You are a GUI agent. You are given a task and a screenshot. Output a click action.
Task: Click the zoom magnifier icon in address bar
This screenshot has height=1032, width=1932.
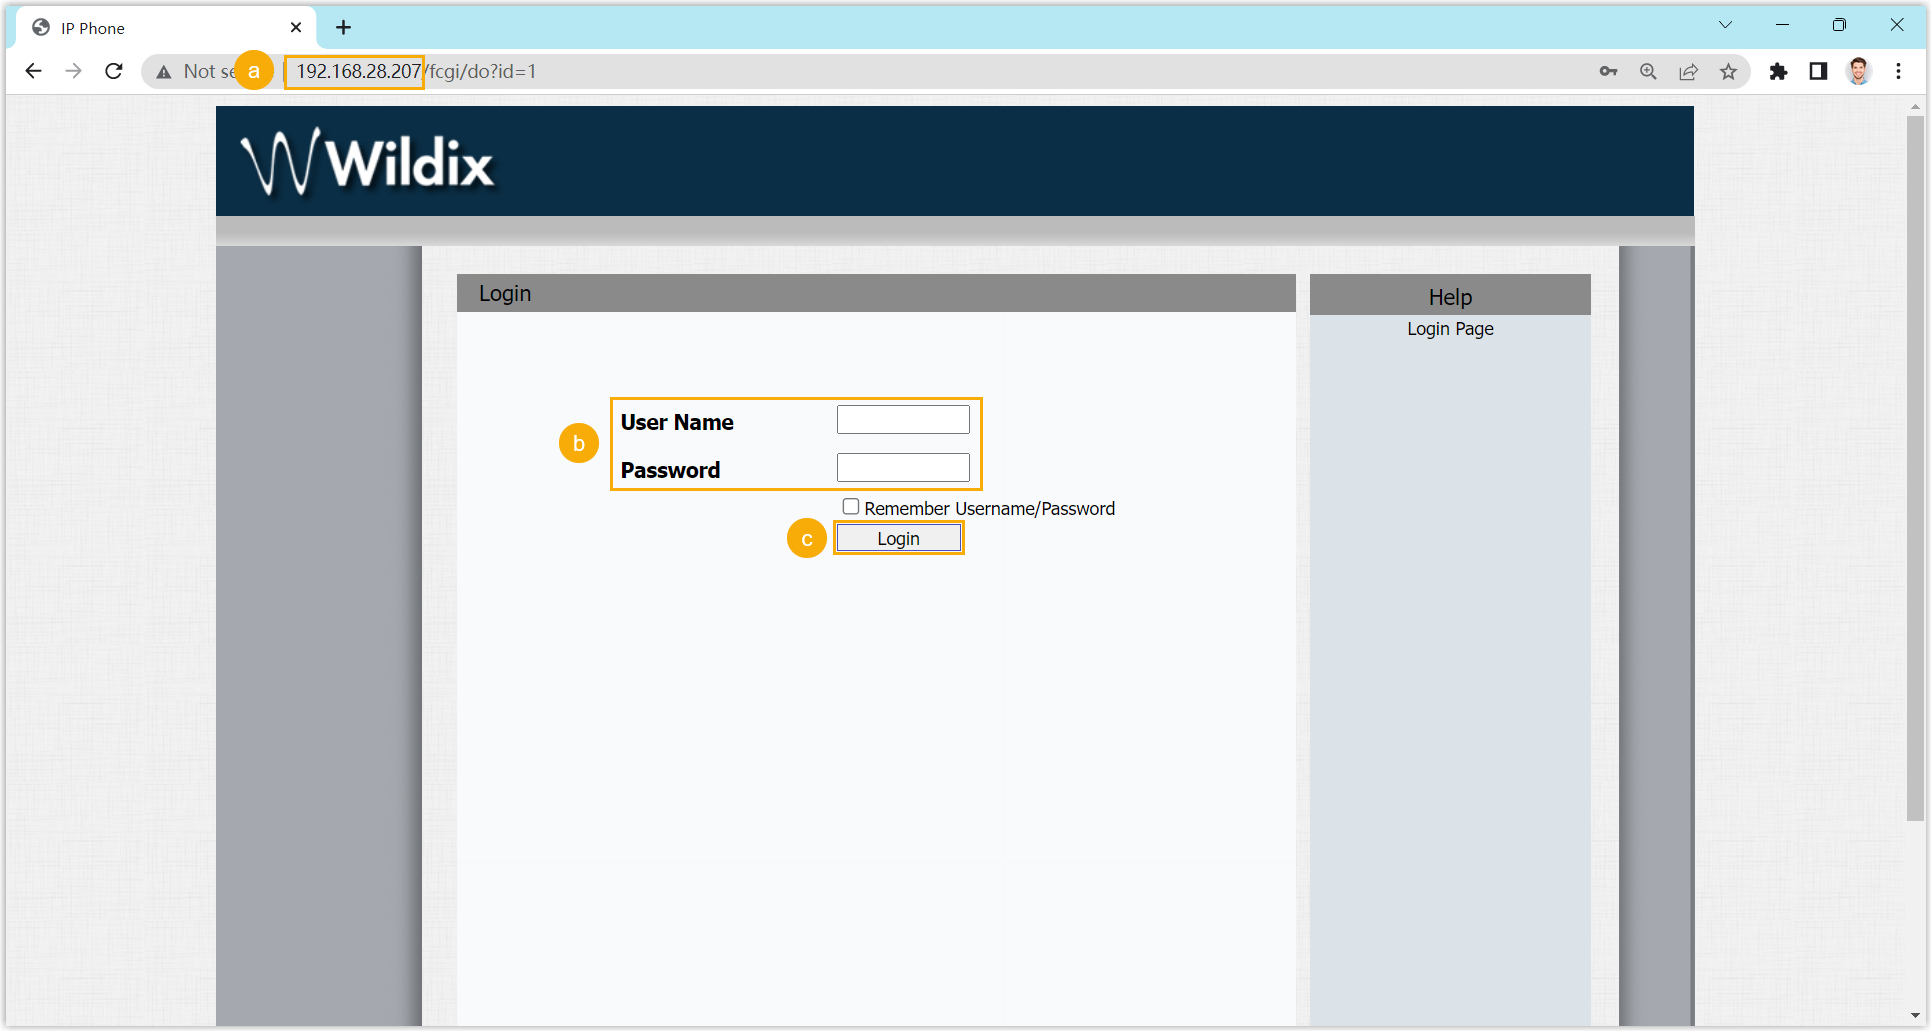click(x=1648, y=71)
